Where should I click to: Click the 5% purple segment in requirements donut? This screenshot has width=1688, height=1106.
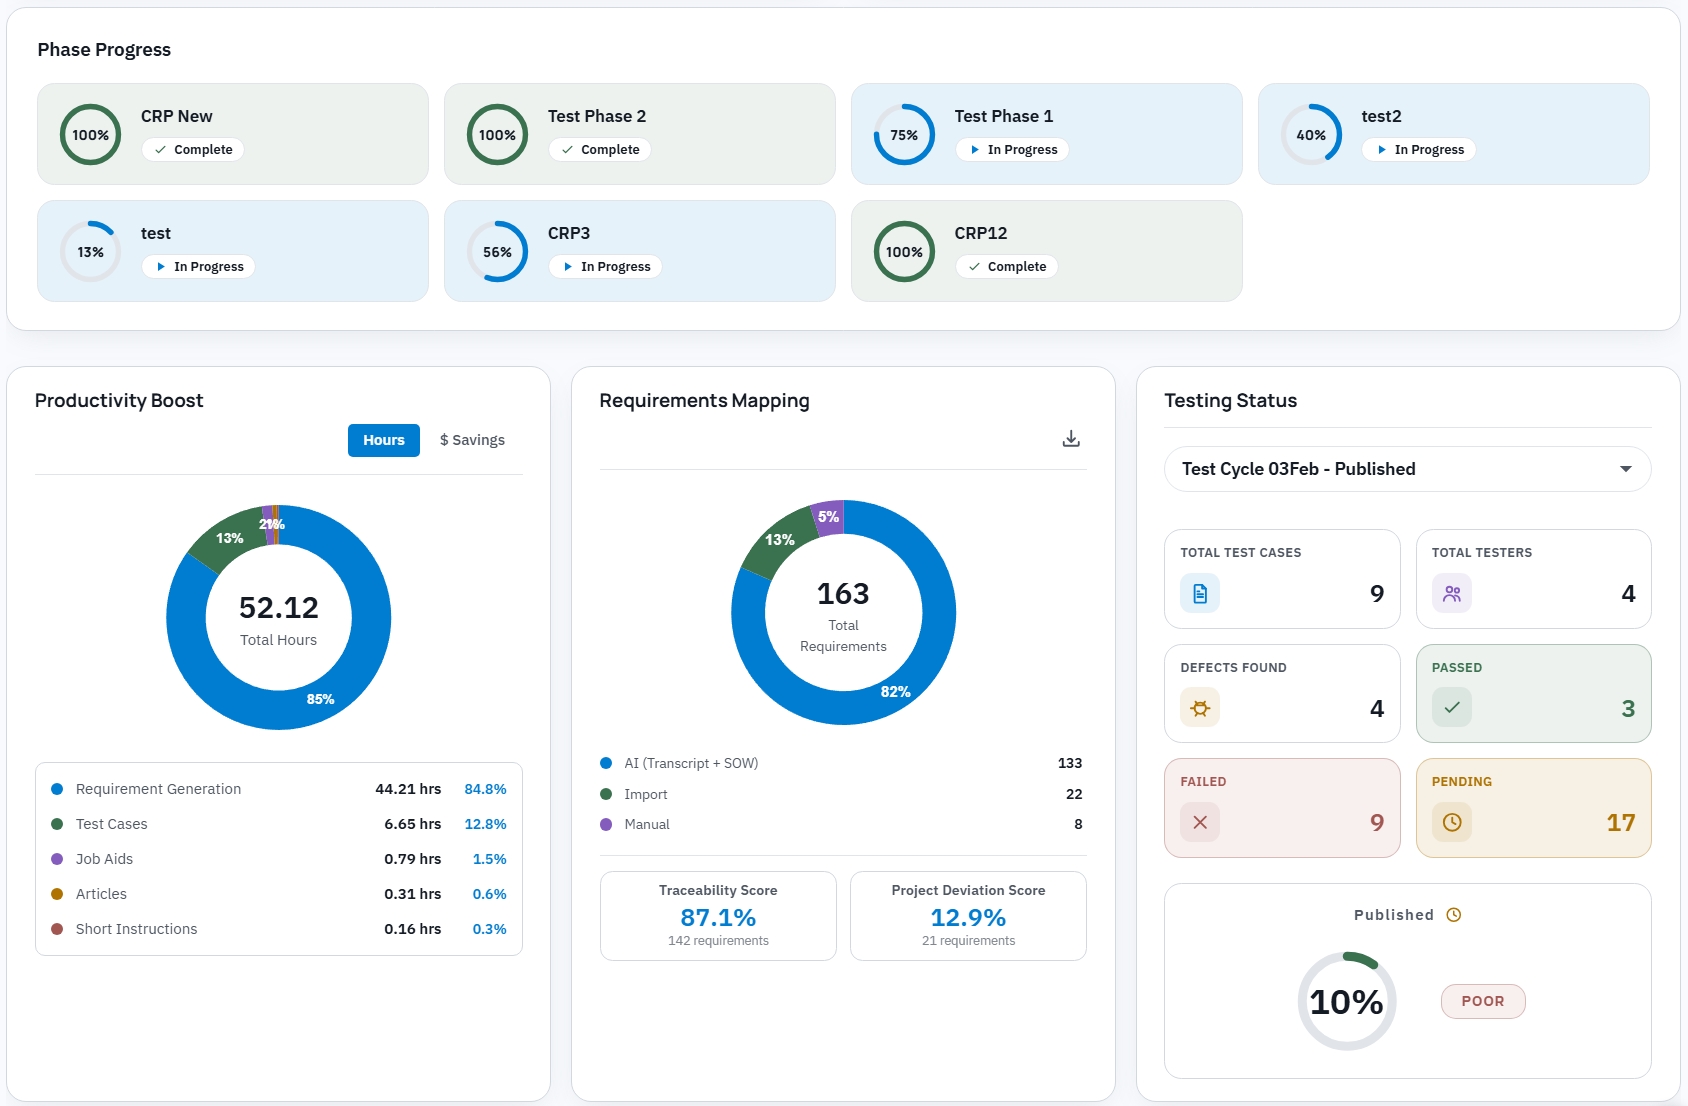pyautogui.click(x=828, y=517)
